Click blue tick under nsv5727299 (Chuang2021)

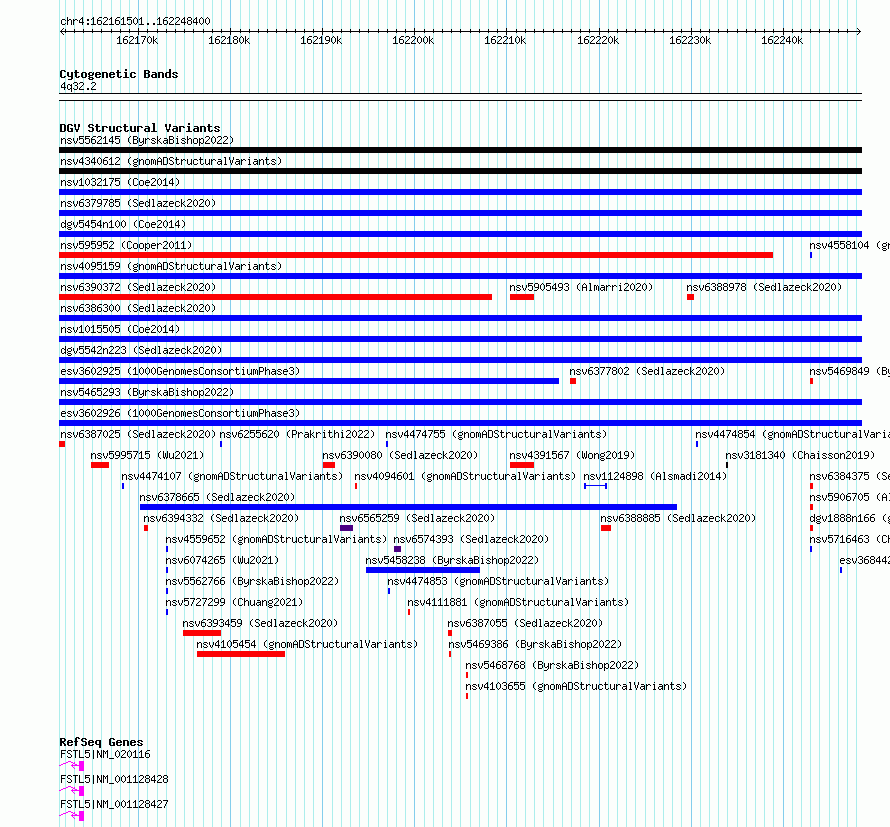[167, 612]
